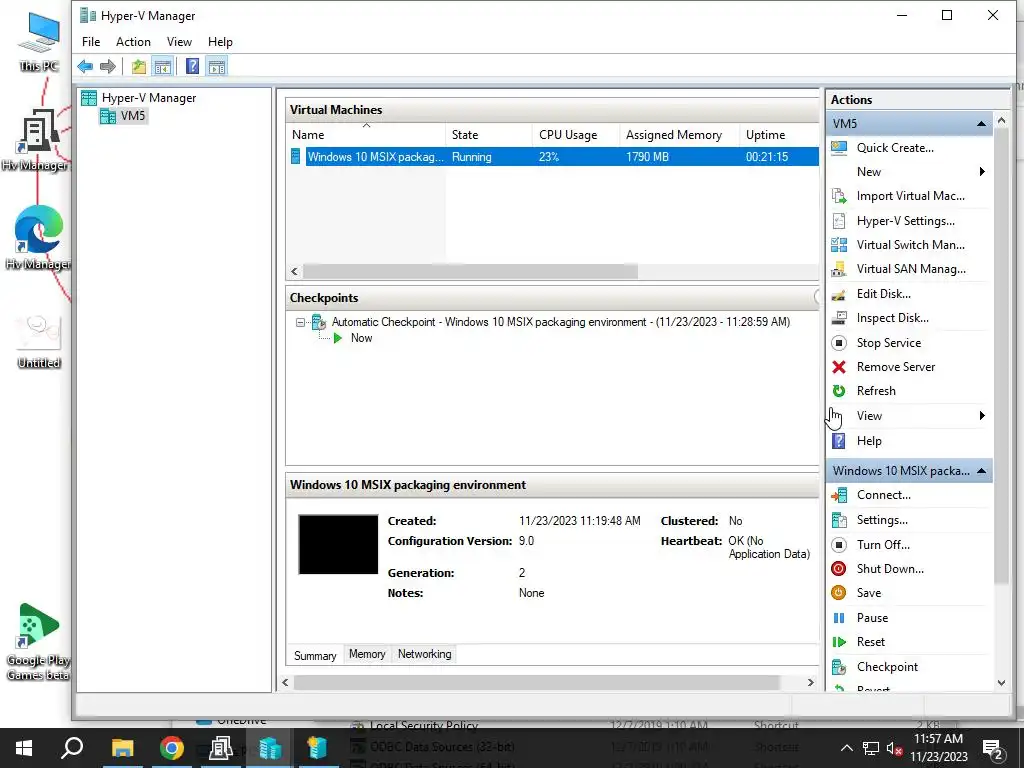Image resolution: width=1024 pixels, height=768 pixels.
Task: Open taskbar Search
Action: tap(72, 748)
